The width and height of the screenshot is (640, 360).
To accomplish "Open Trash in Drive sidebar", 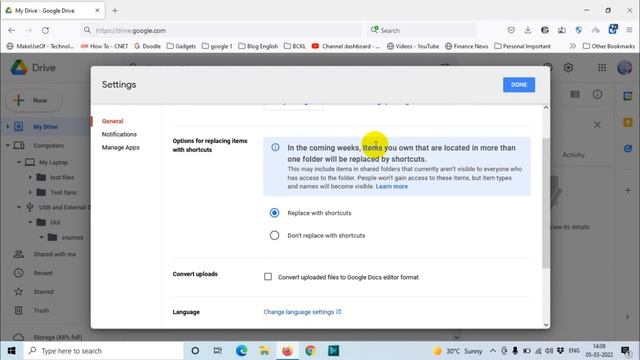I will click(41, 310).
